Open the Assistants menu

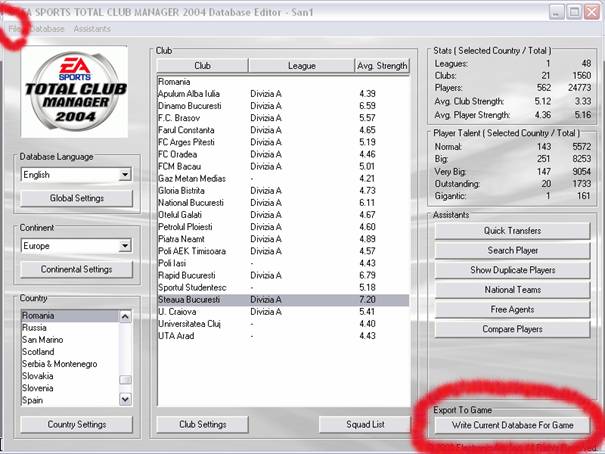pyautogui.click(x=92, y=29)
